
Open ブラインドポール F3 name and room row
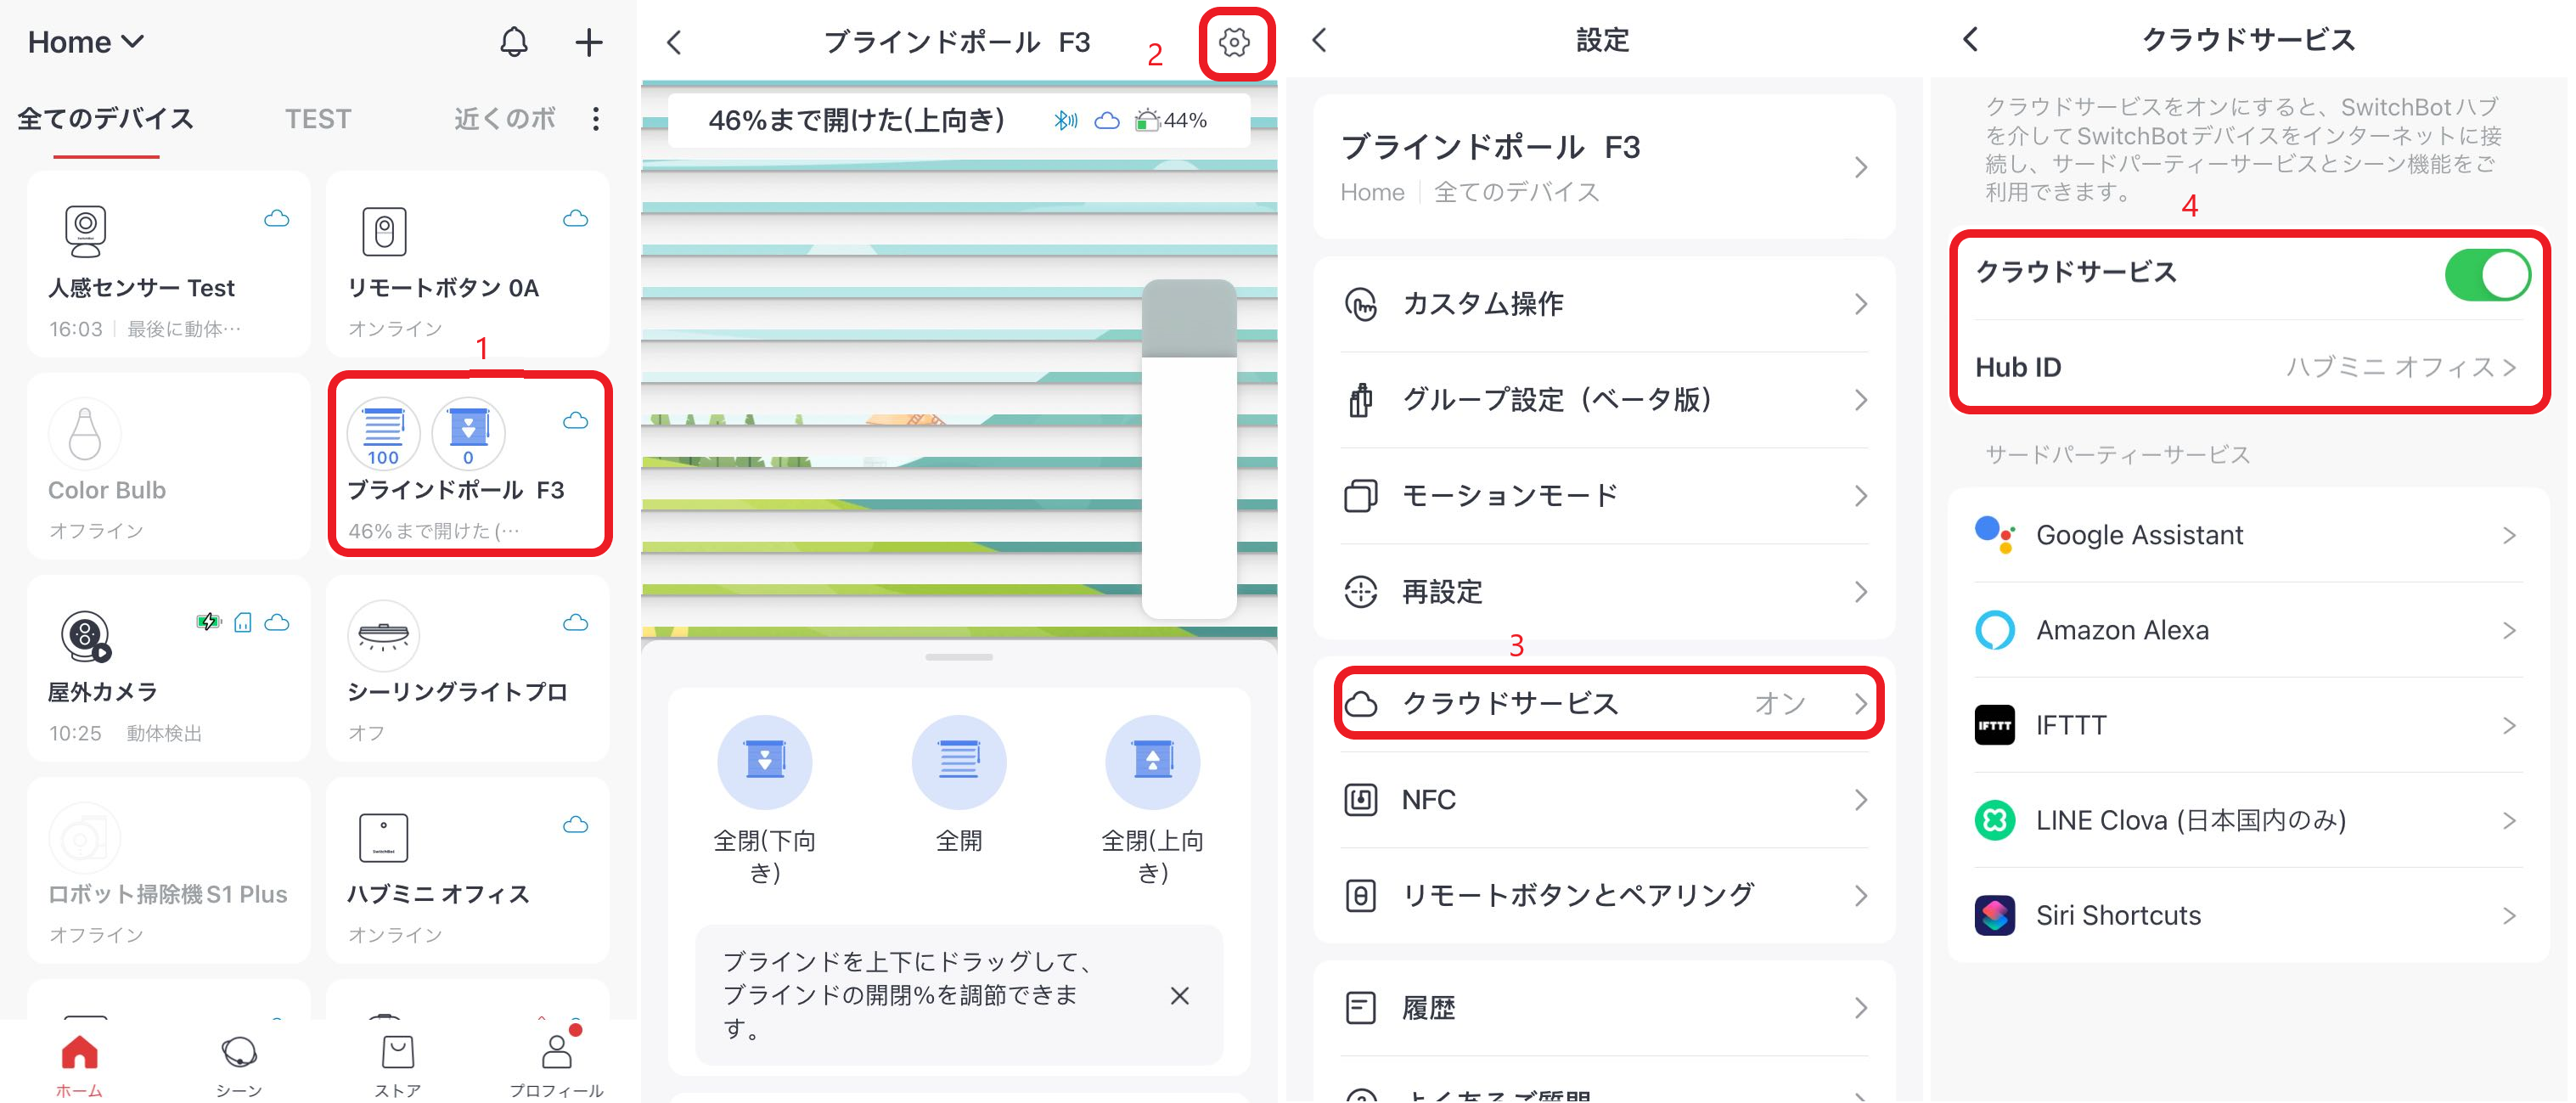click(x=1603, y=167)
